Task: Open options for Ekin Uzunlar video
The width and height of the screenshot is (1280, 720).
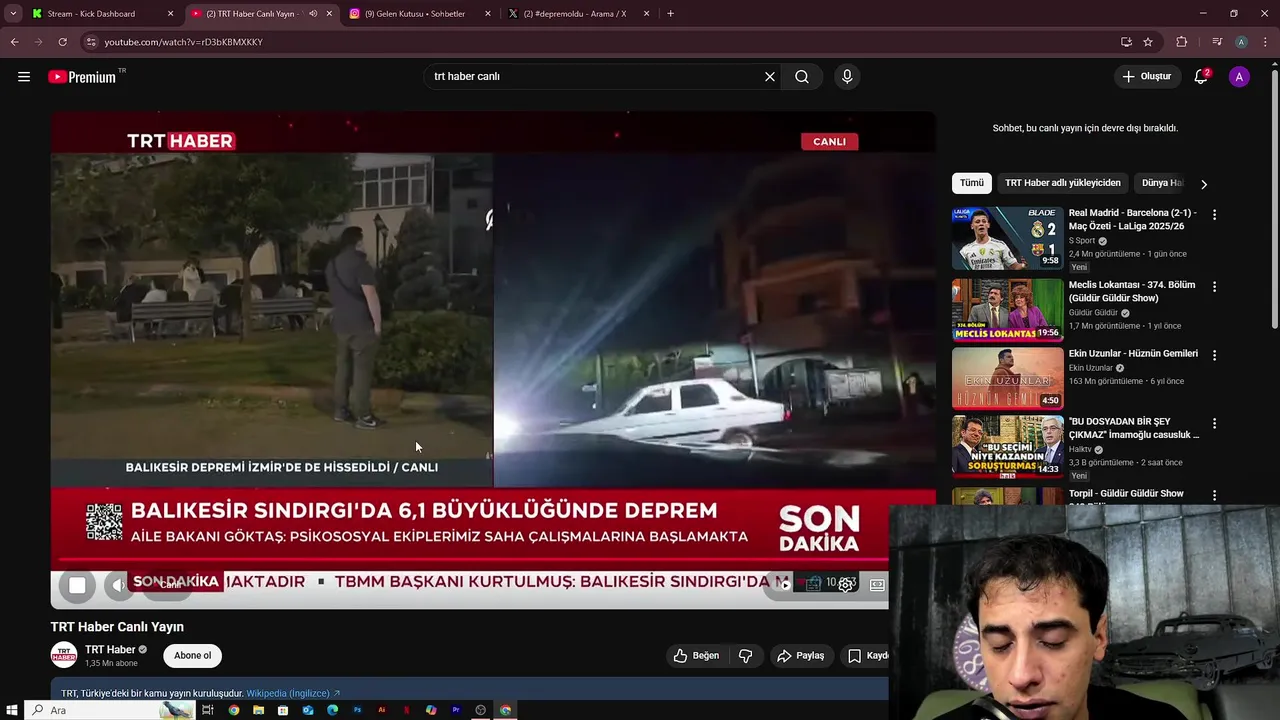Action: coord(1214,355)
